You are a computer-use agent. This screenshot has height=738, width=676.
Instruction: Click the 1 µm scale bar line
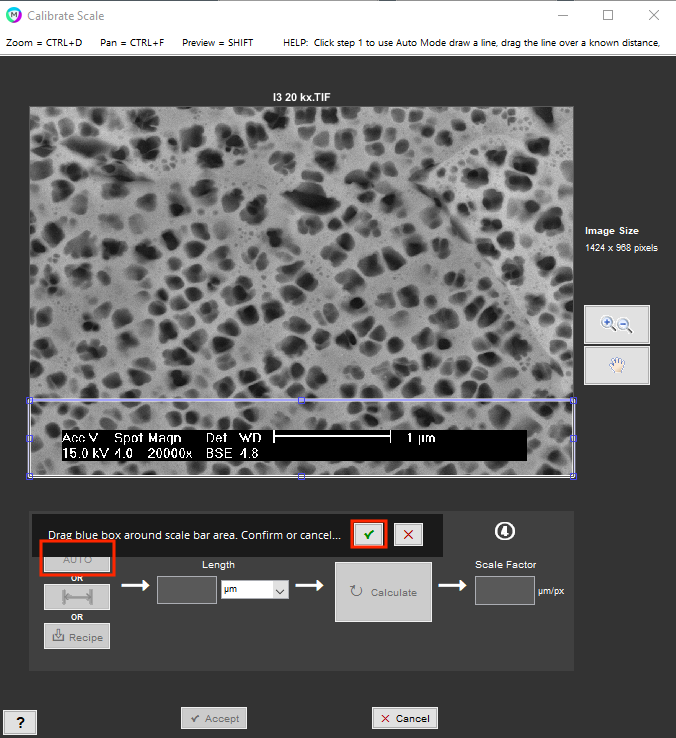pos(331,437)
